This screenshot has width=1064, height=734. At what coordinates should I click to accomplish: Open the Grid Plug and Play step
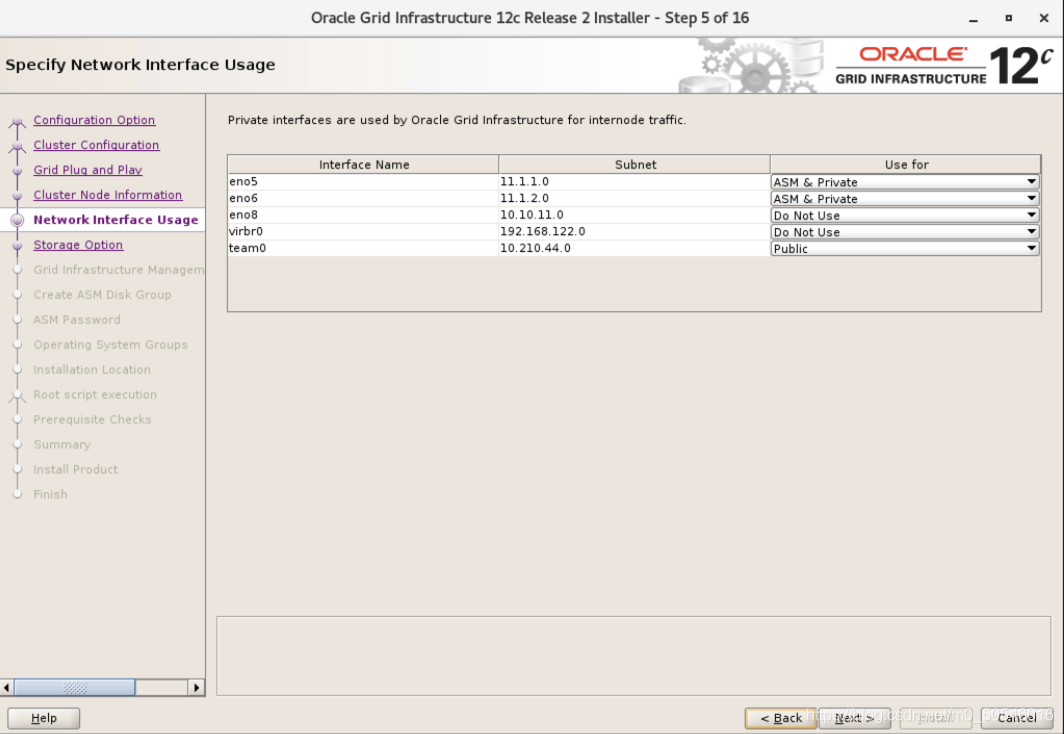click(88, 170)
